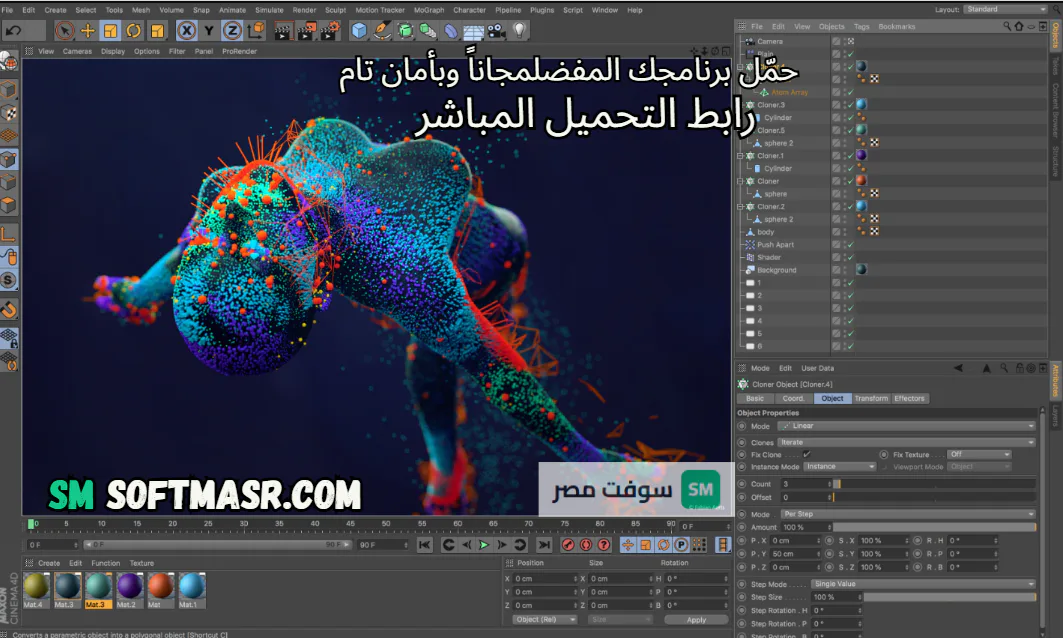The height and width of the screenshot is (638, 1063).
Task: Click Go to End playback button
Action: click(544, 544)
